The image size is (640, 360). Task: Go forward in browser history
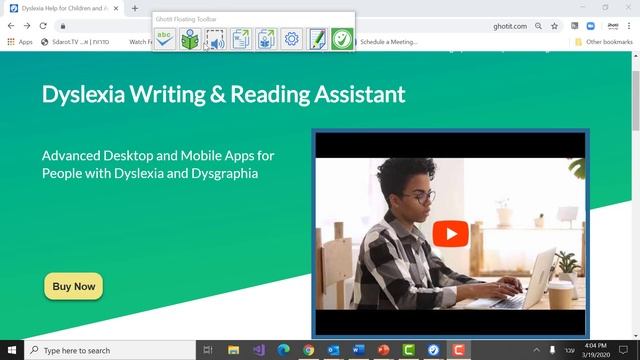pos(27,26)
